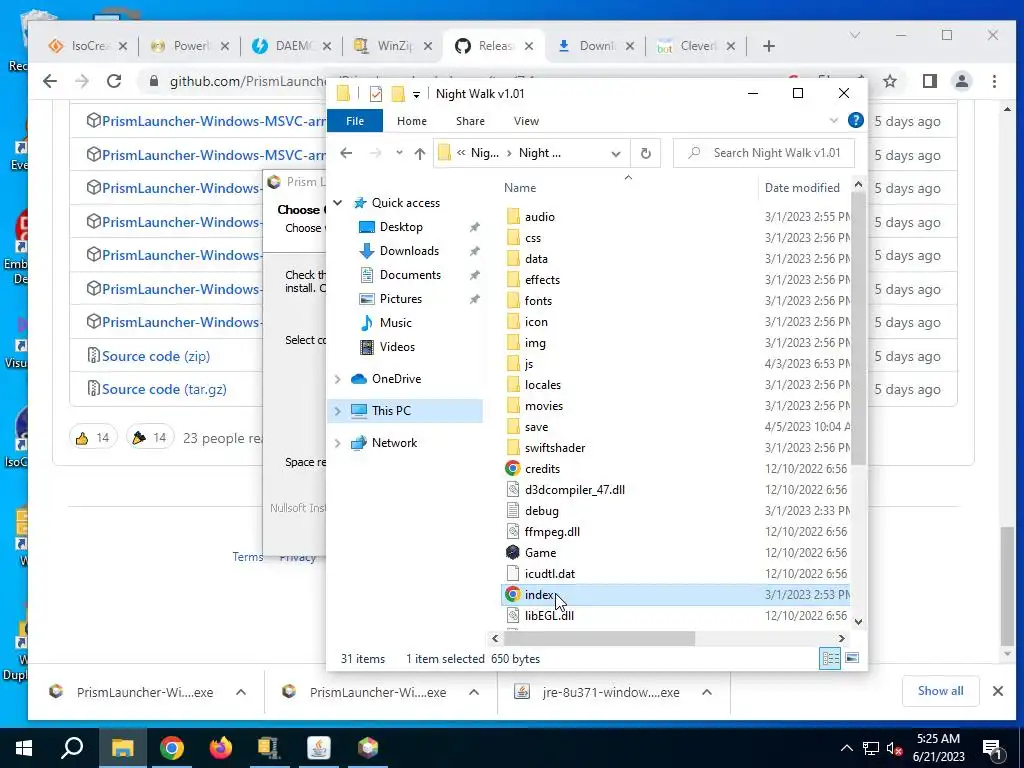
Task: Open taskbar search magnifier
Action: tap(72, 748)
